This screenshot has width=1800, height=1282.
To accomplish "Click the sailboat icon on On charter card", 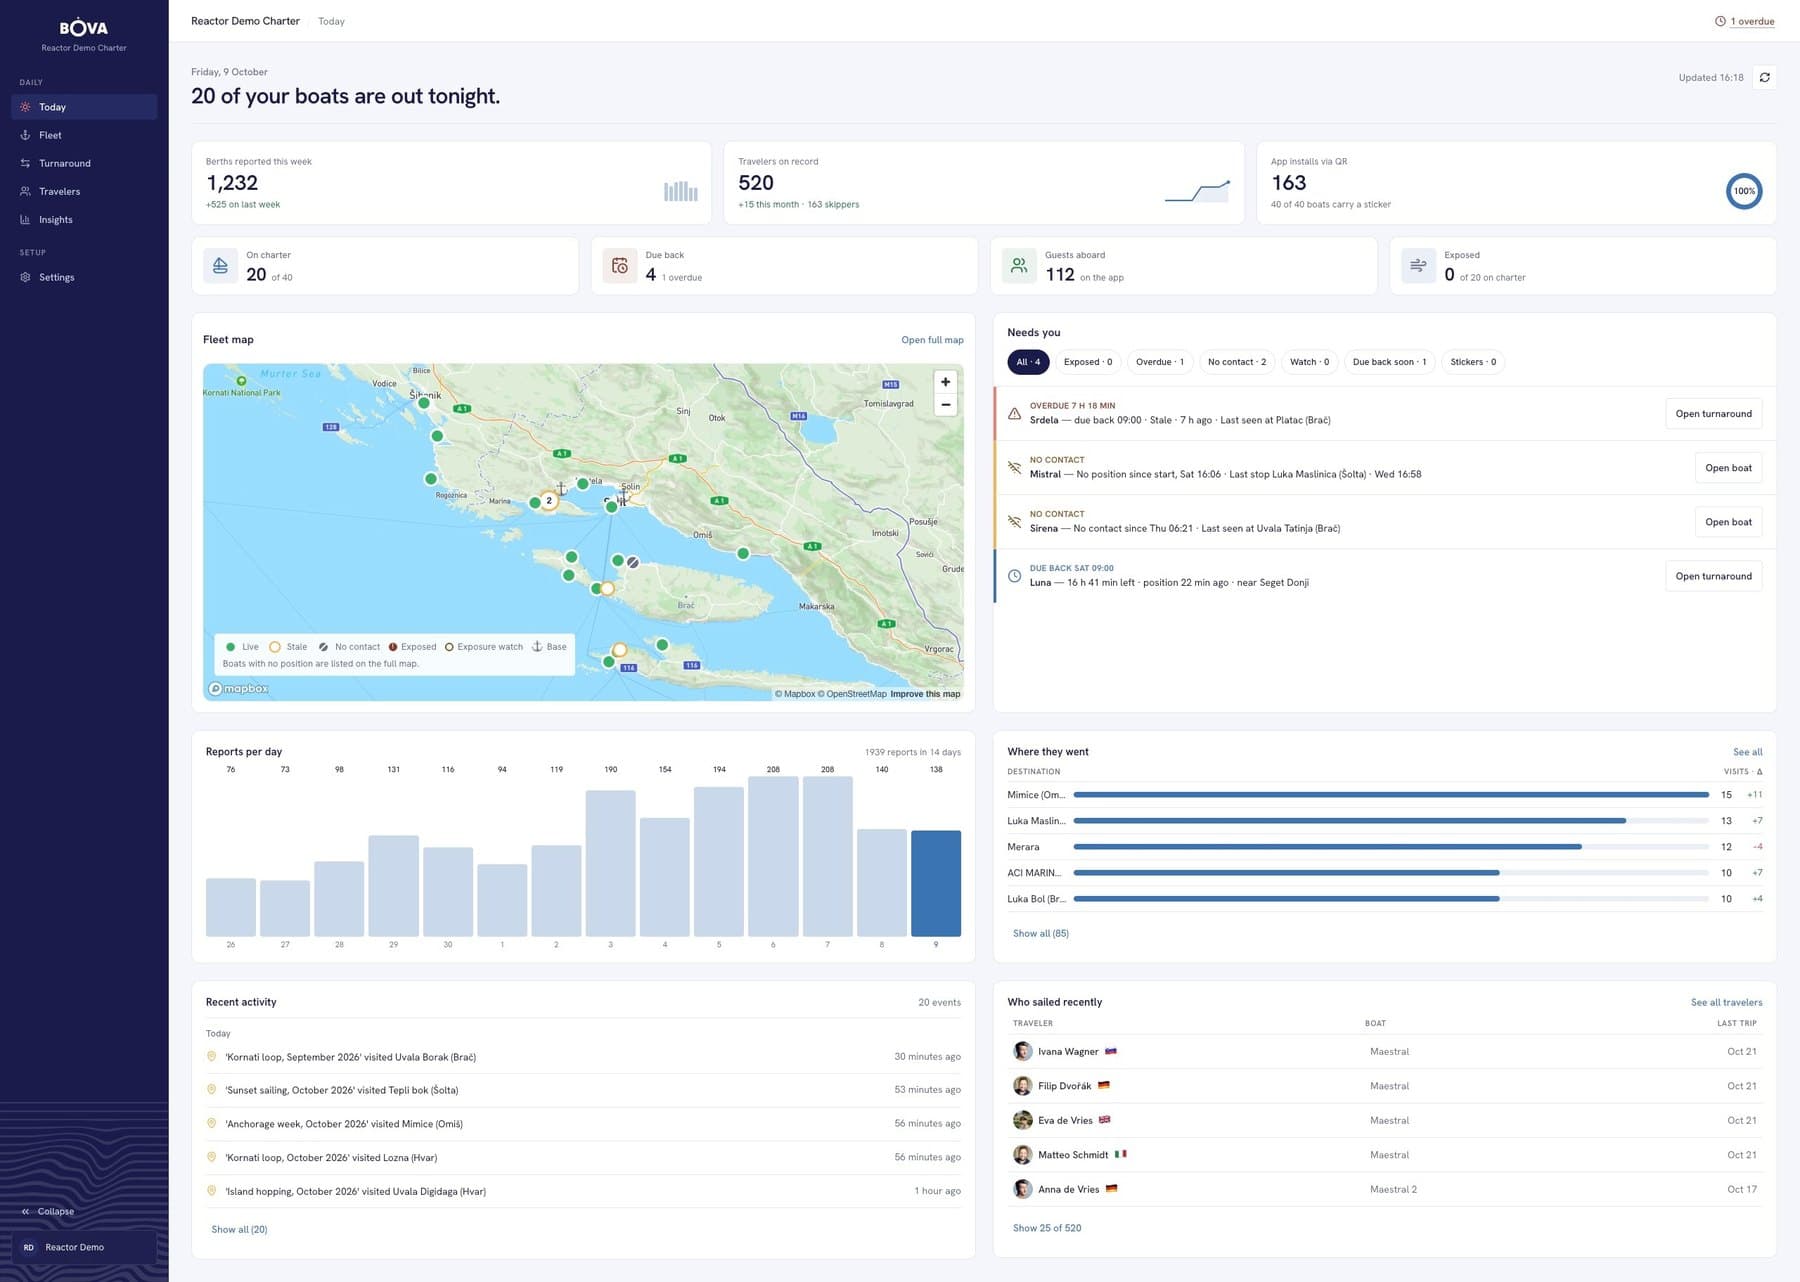I will click(220, 266).
